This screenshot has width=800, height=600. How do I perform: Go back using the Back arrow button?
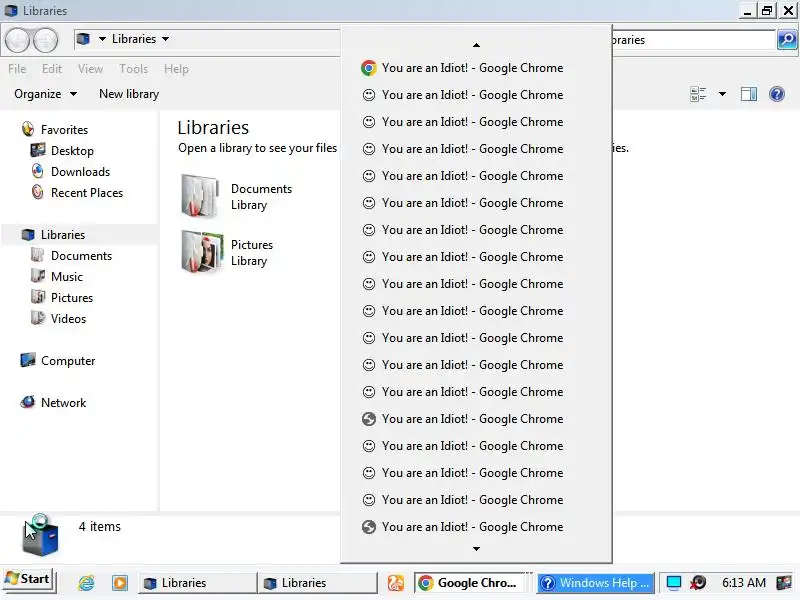17,40
